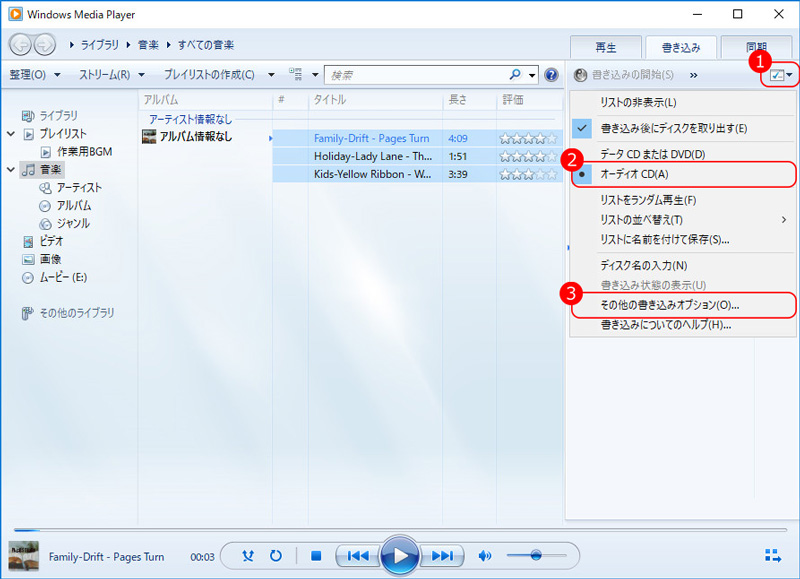Go back with the back arrow

[x=21, y=45]
